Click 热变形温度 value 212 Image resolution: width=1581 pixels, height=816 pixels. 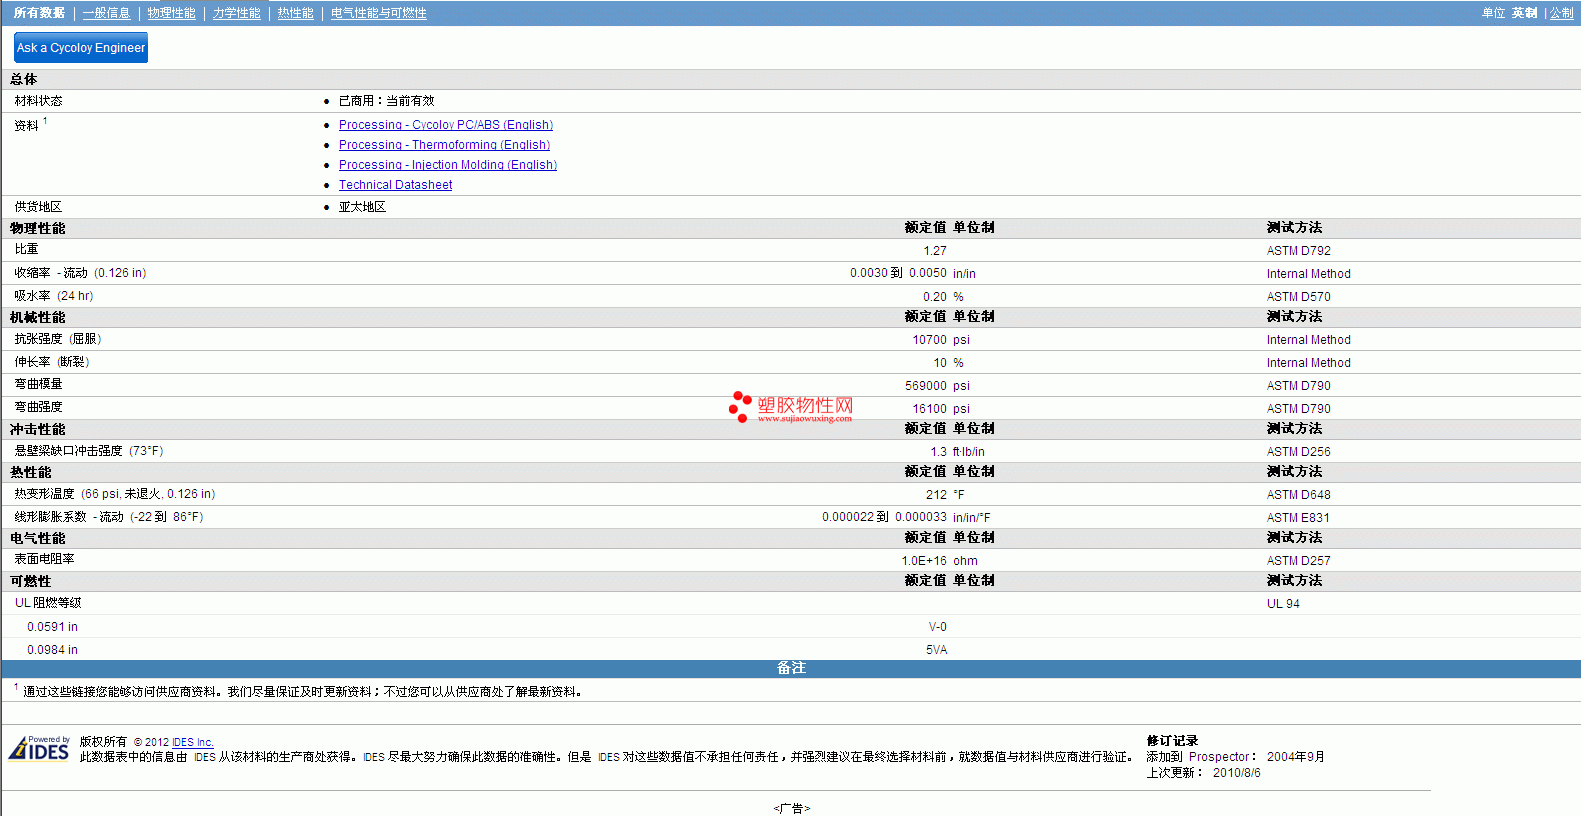point(936,495)
